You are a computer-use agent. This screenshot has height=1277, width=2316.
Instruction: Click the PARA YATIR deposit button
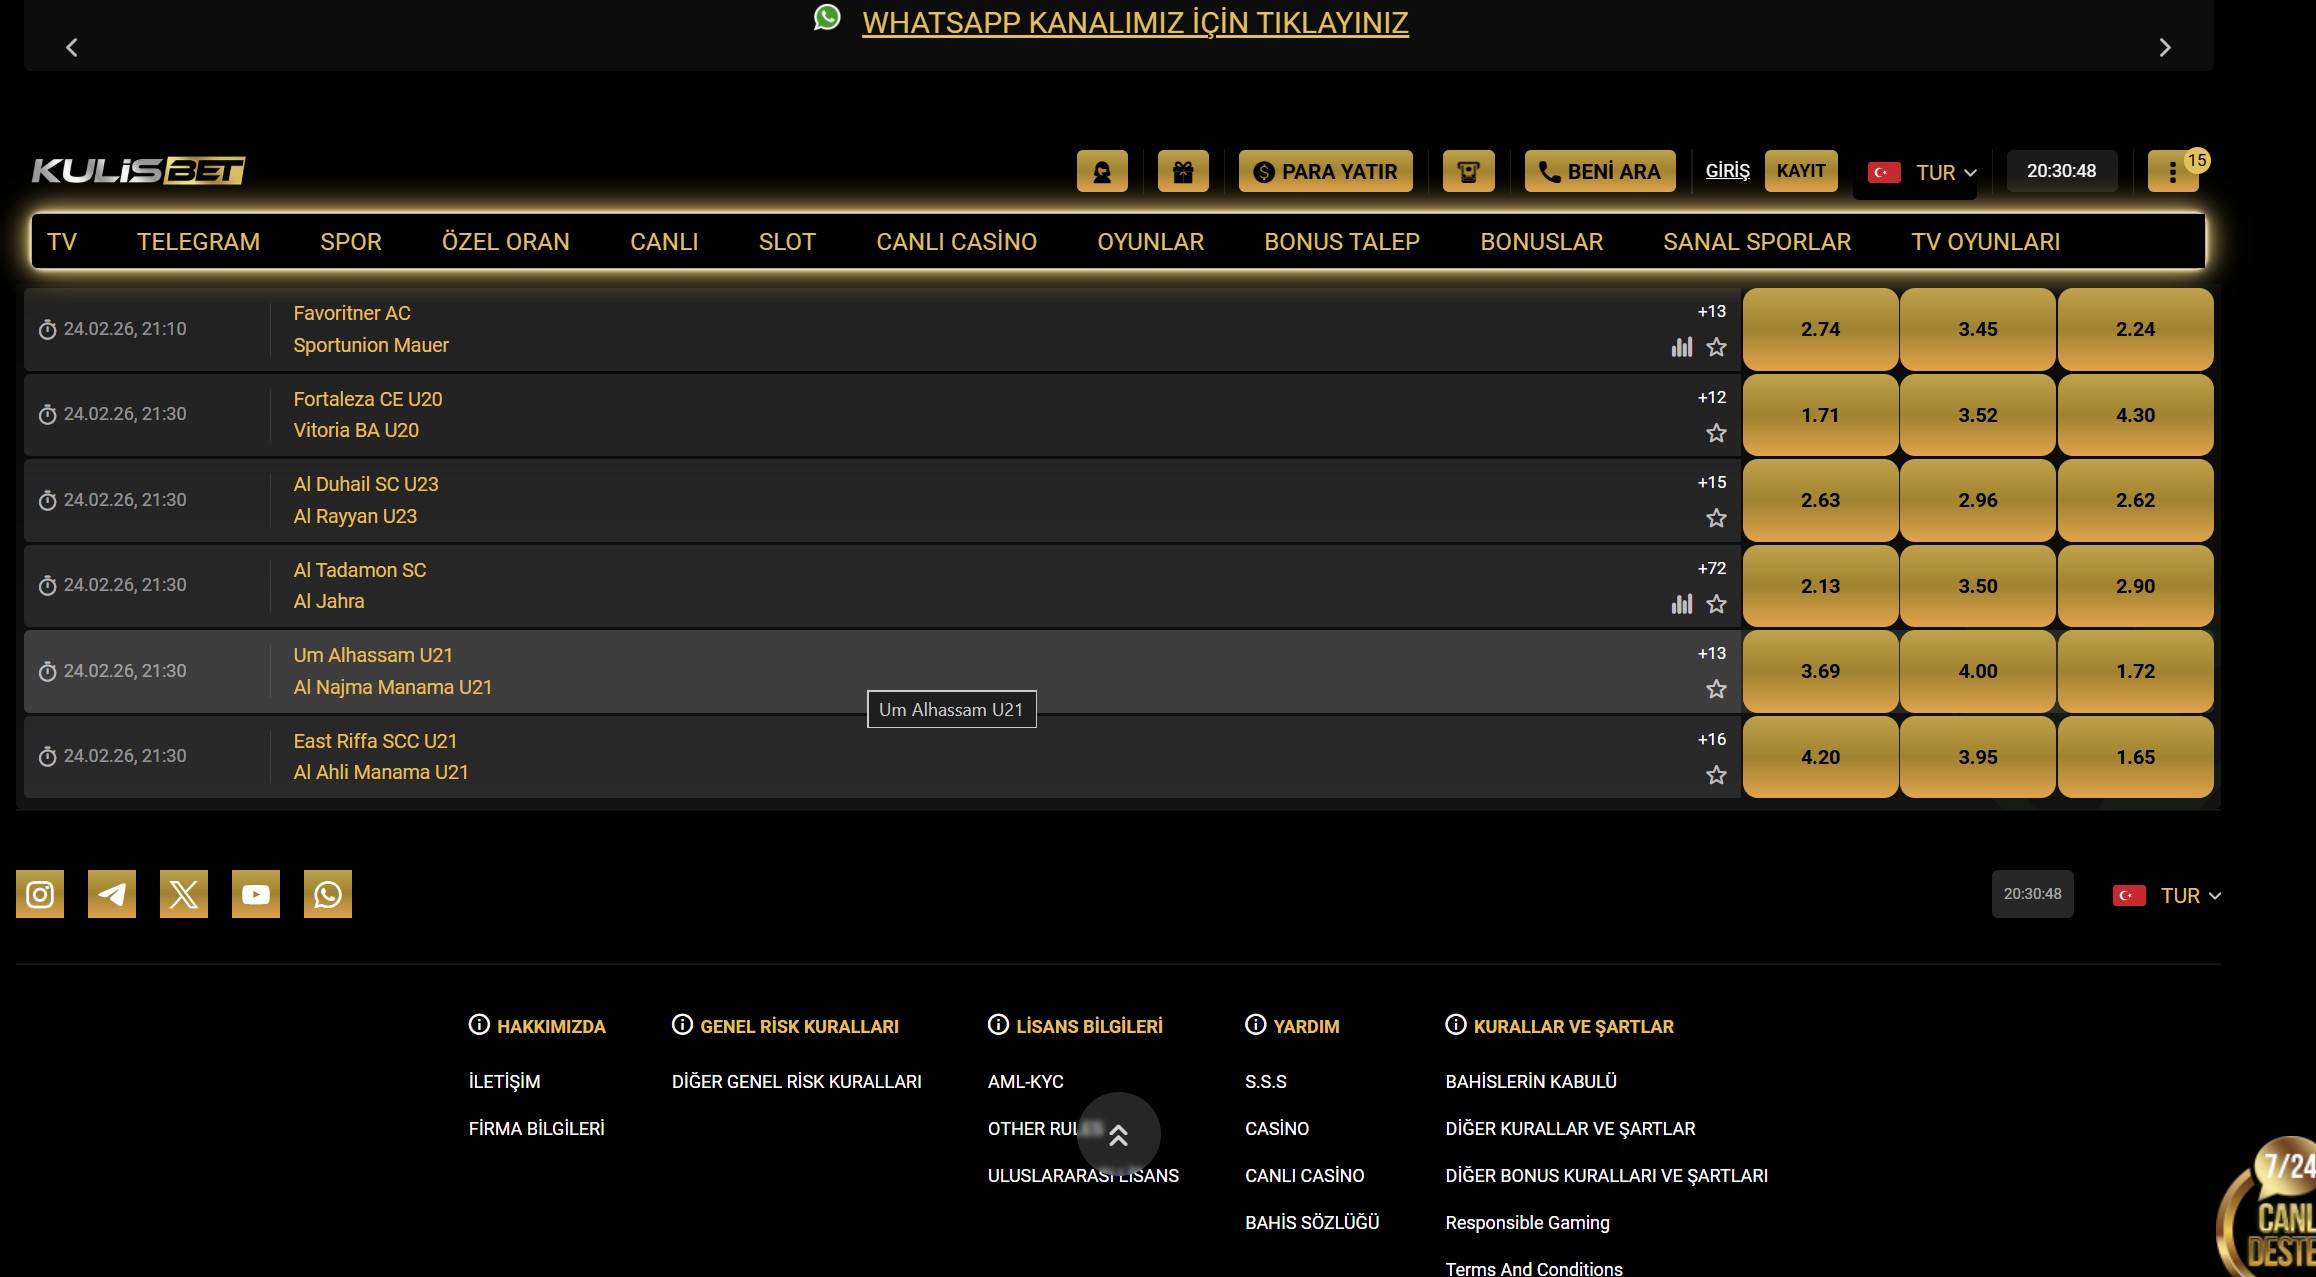[1325, 172]
